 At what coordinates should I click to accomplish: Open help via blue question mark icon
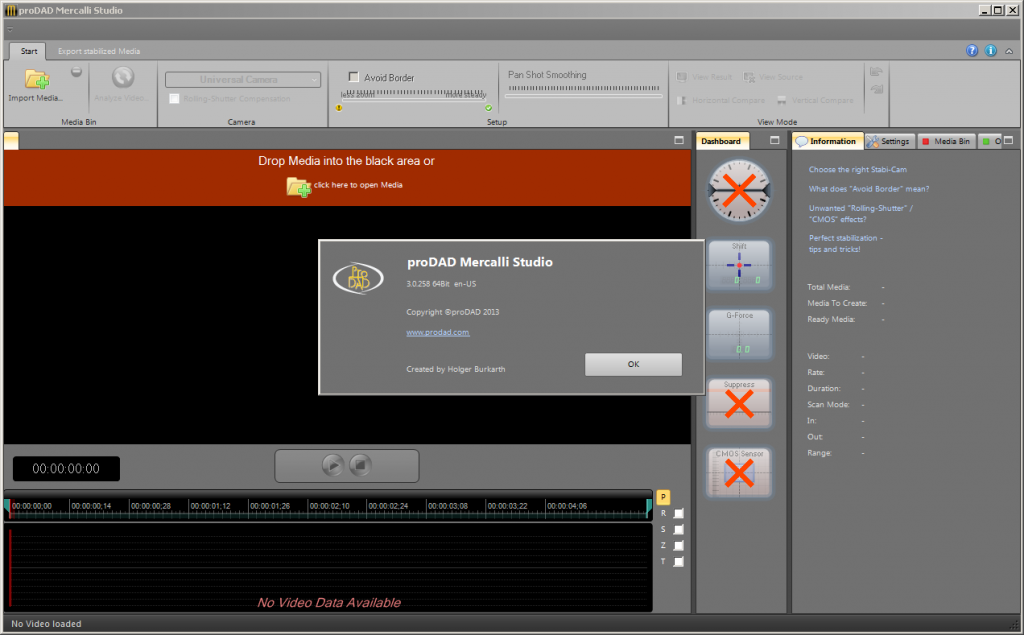[972, 50]
